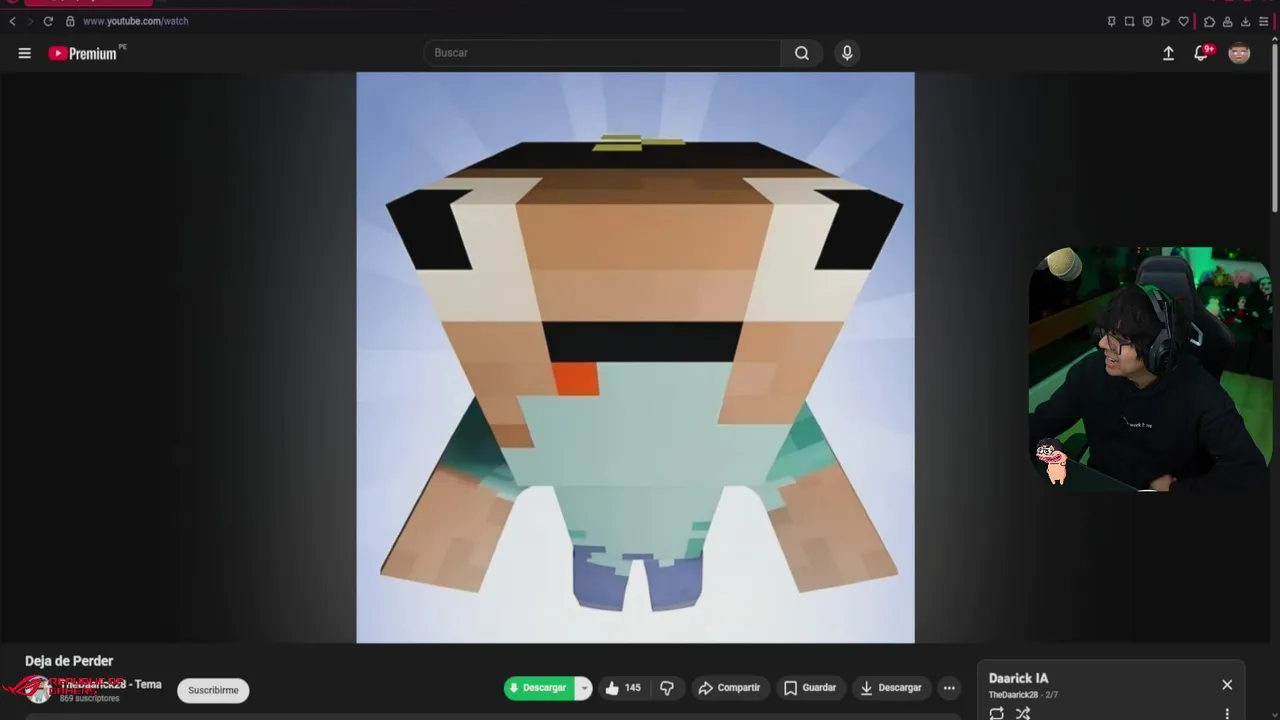
Task: Start voice search with the microphone
Action: click(847, 53)
